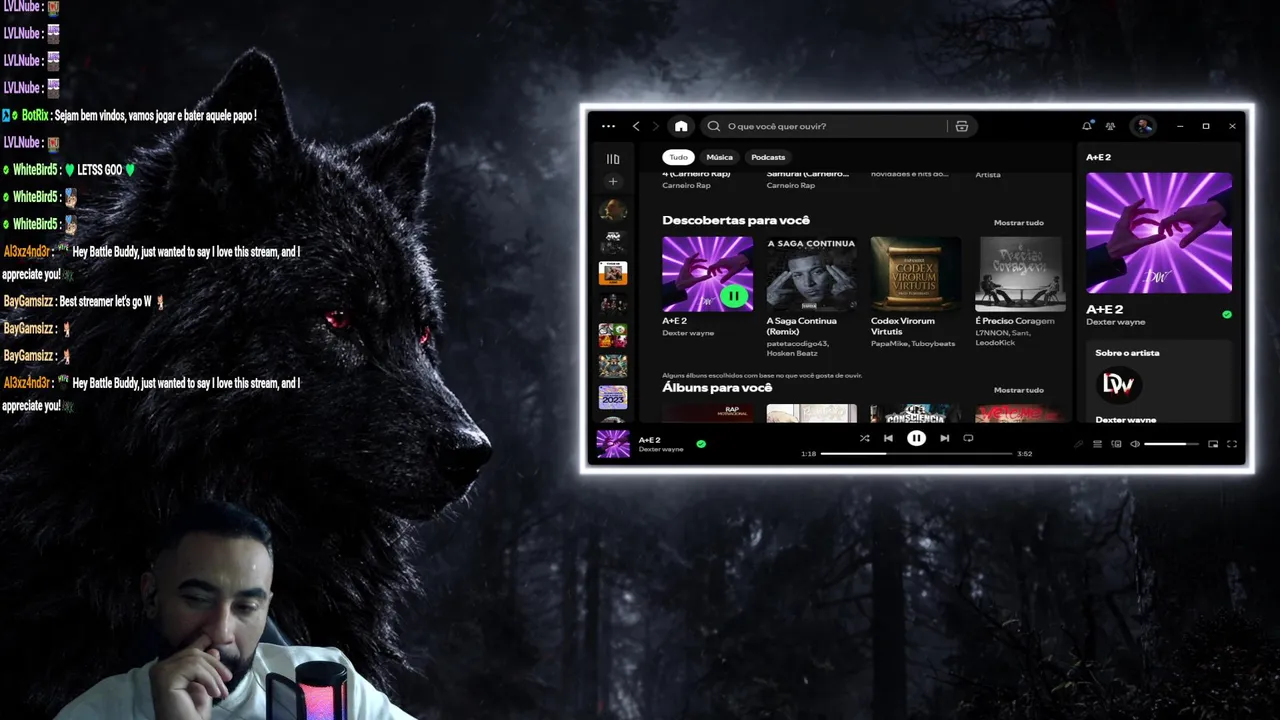Click 'Carneiro Rap' under Samurai track
Image resolution: width=1280 pixels, height=720 pixels.
coord(790,185)
